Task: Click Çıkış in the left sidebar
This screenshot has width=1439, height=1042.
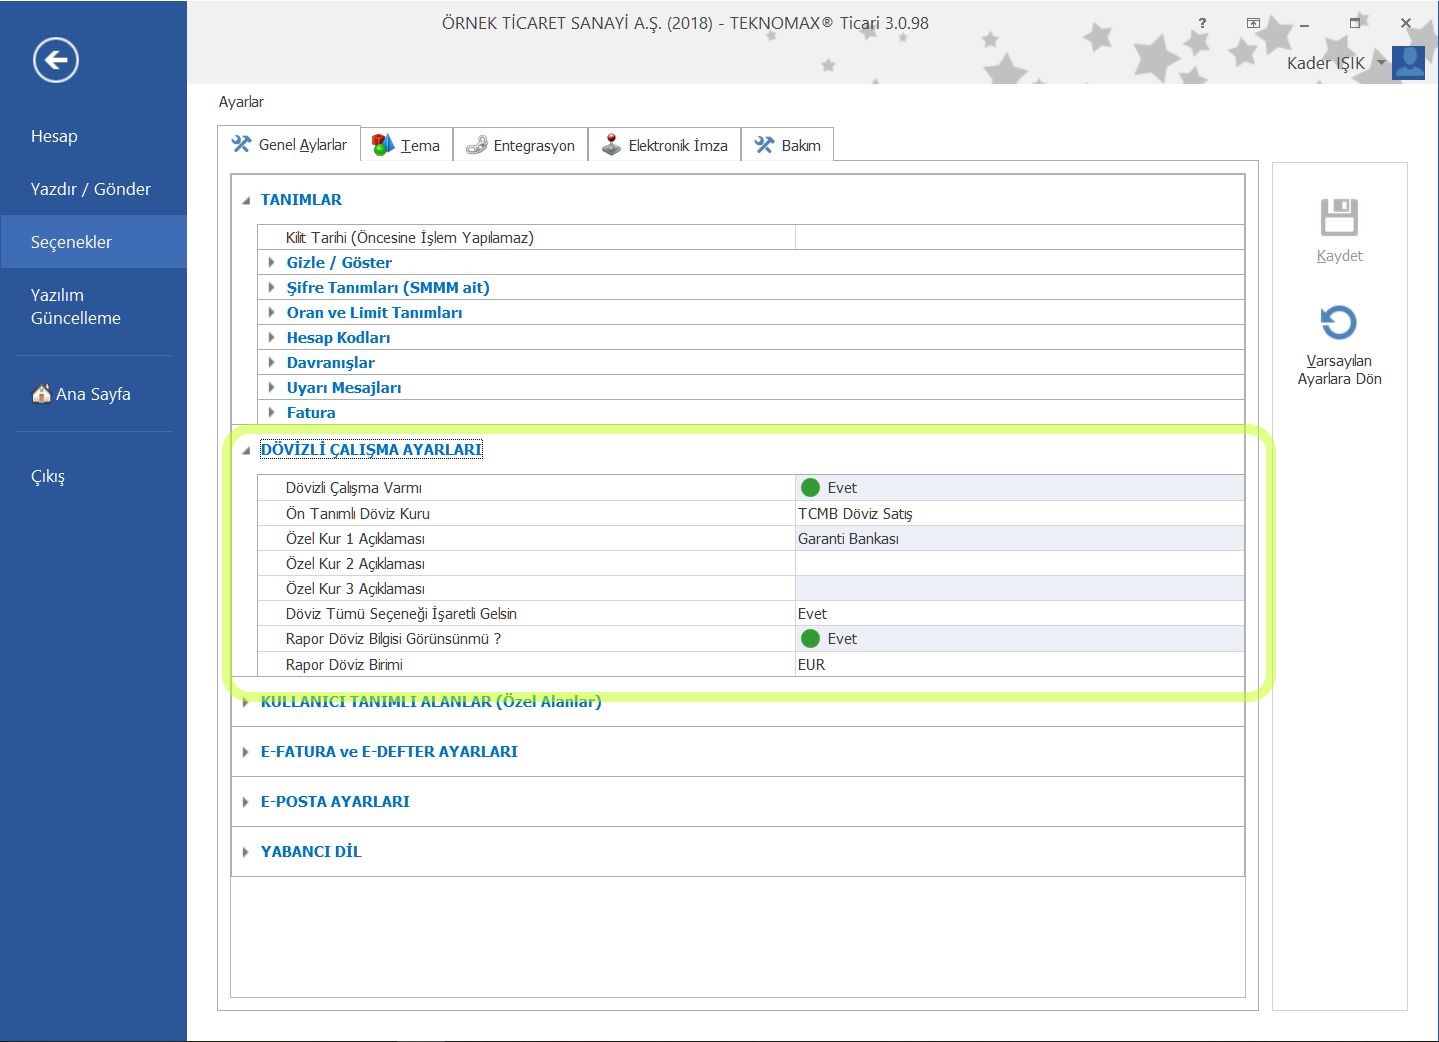Action: pyautogui.click(x=48, y=476)
